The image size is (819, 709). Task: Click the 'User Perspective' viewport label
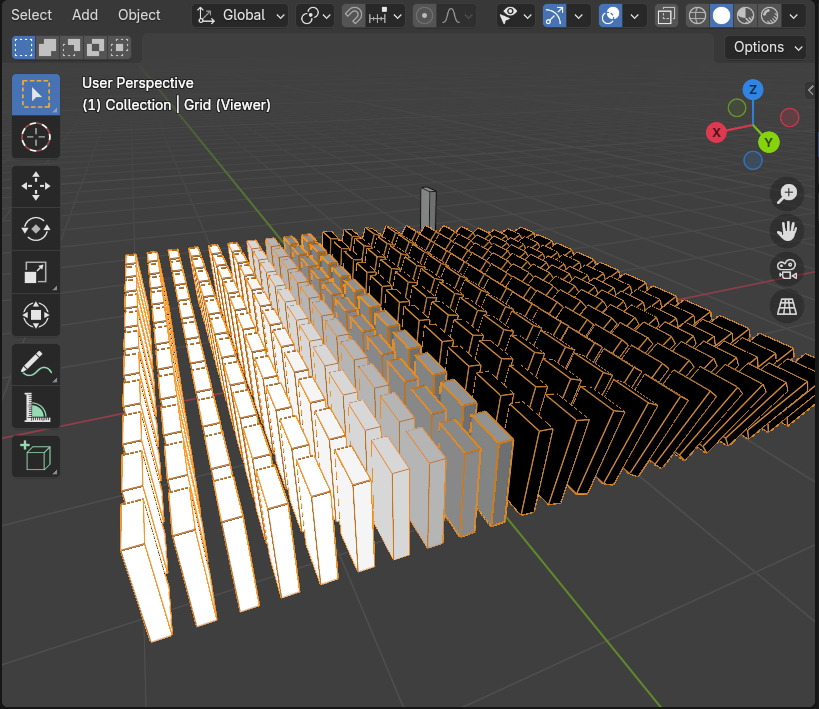pos(138,83)
